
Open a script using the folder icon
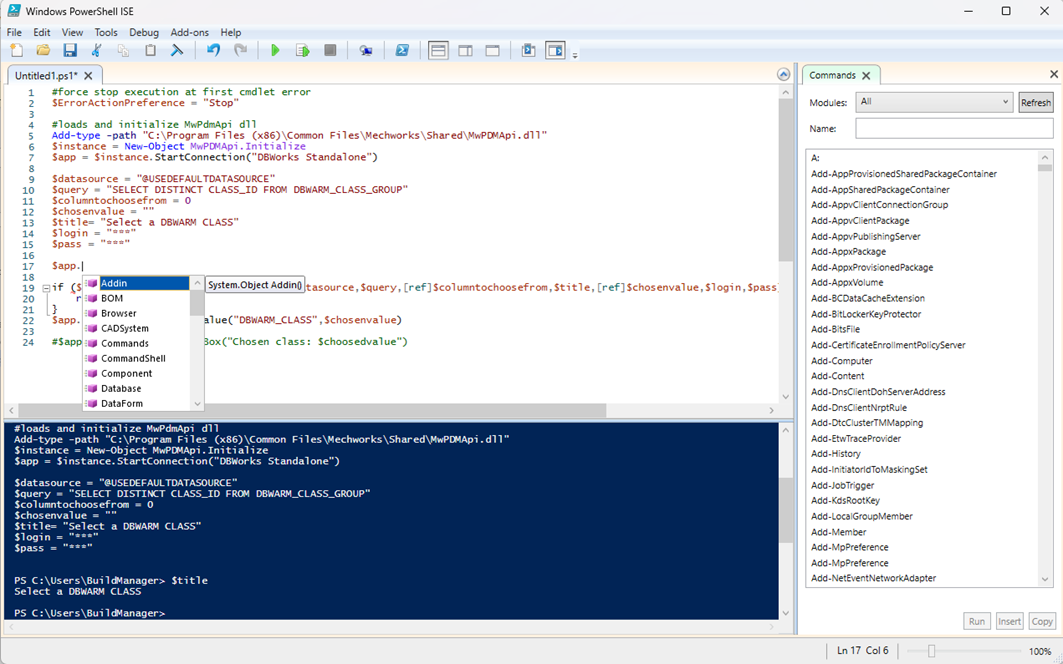click(43, 51)
